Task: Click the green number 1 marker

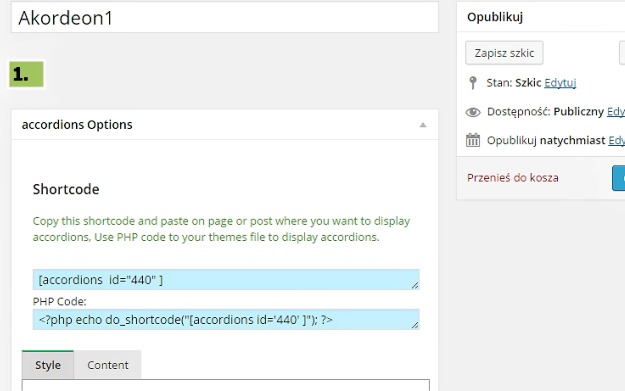Action: [x=26, y=74]
